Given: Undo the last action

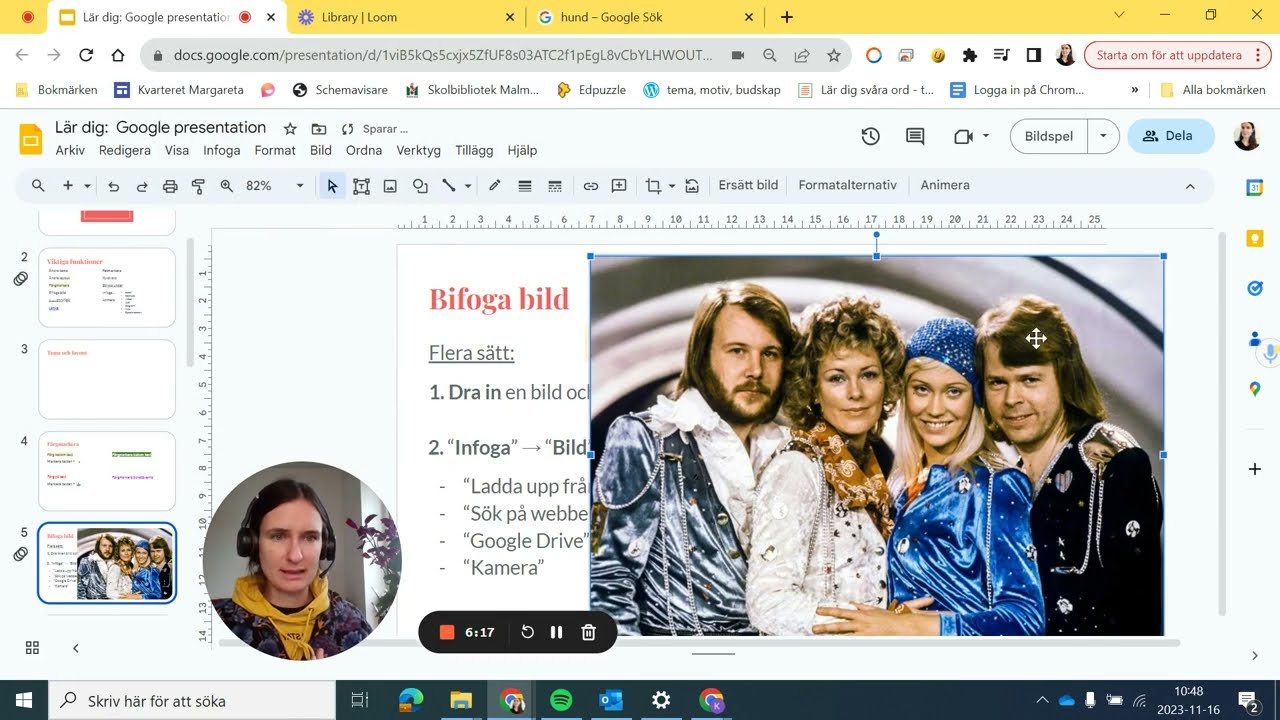Looking at the screenshot, I should [x=113, y=186].
